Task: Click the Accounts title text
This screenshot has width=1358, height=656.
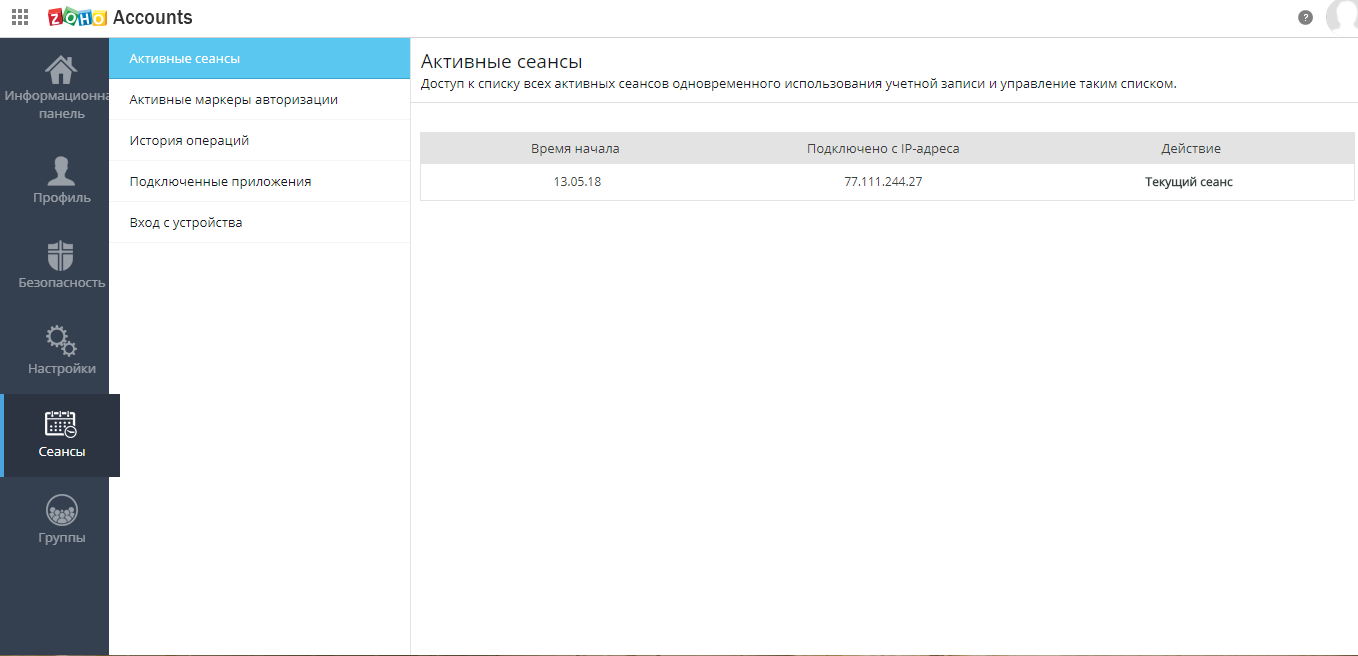Action: point(153,17)
